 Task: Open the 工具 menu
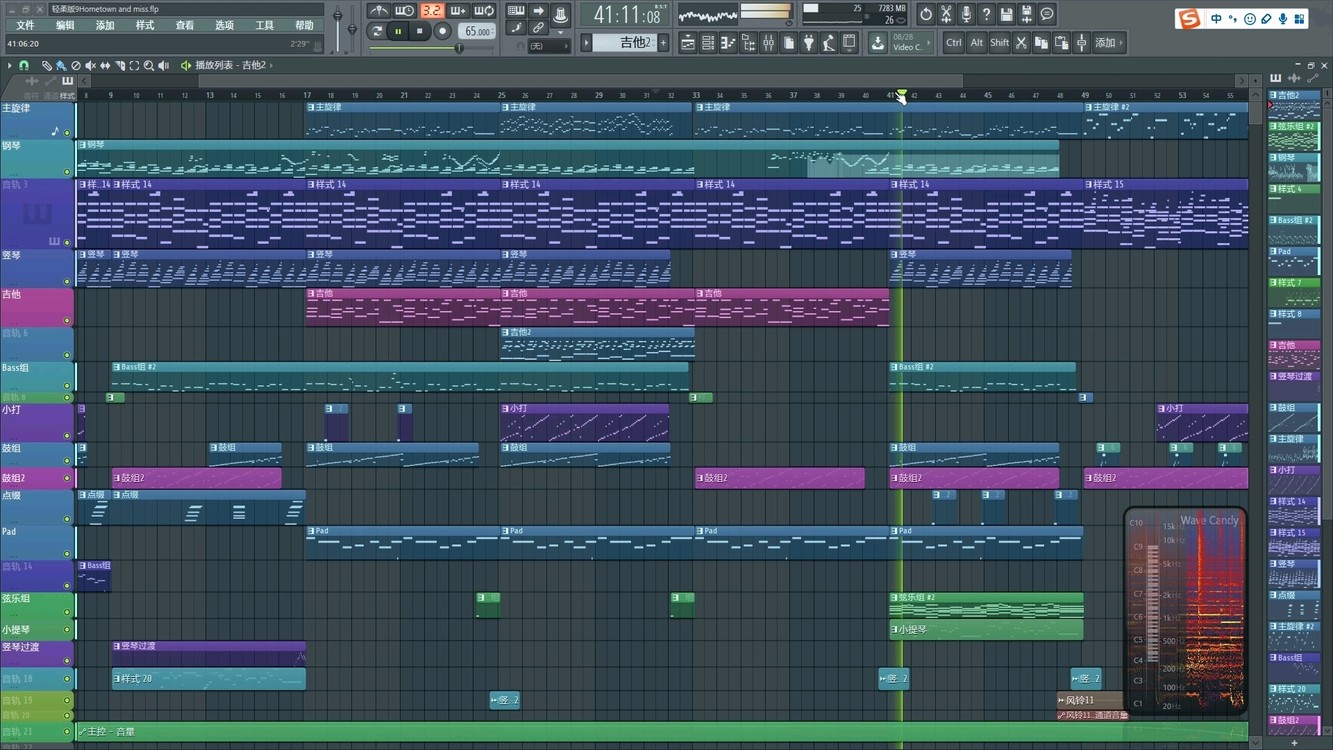tap(264, 25)
